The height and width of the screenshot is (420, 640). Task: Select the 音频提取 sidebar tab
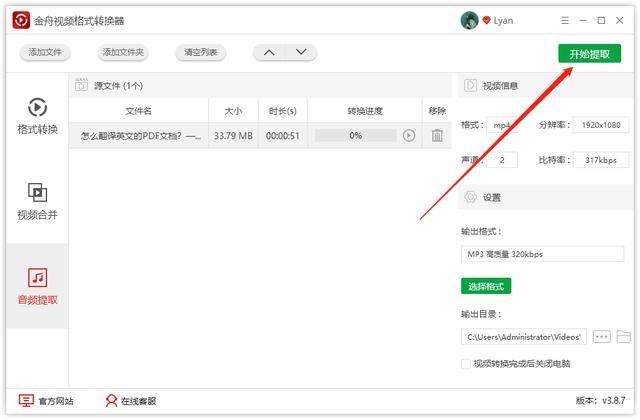[x=38, y=287]
